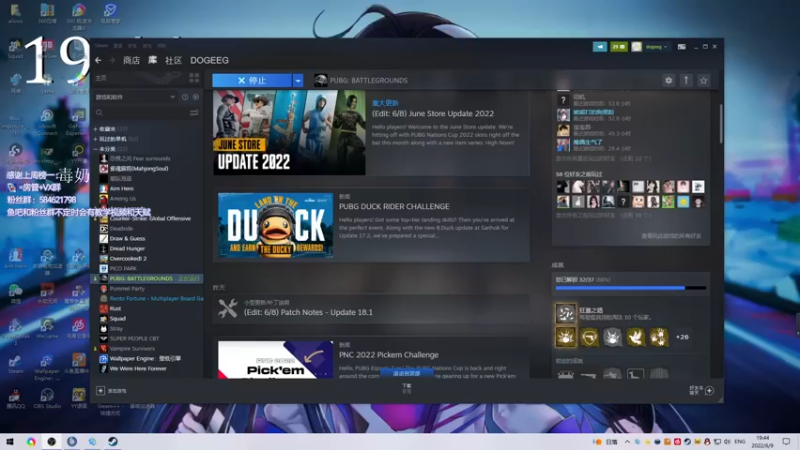Select Among Us in the library list

click(122, 198)
